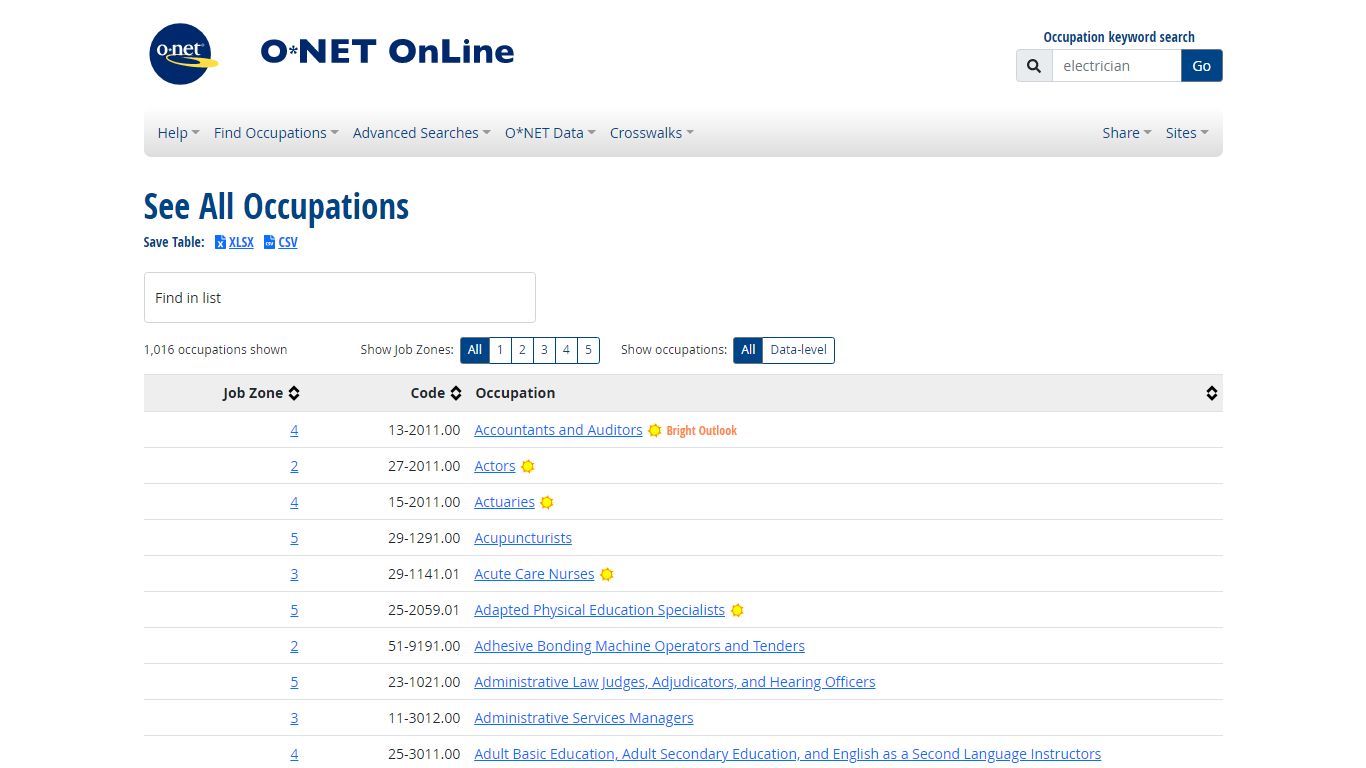Click CSV save table link text
The height and width of the screenshot is (768, 1366).
tap(288, 242)
